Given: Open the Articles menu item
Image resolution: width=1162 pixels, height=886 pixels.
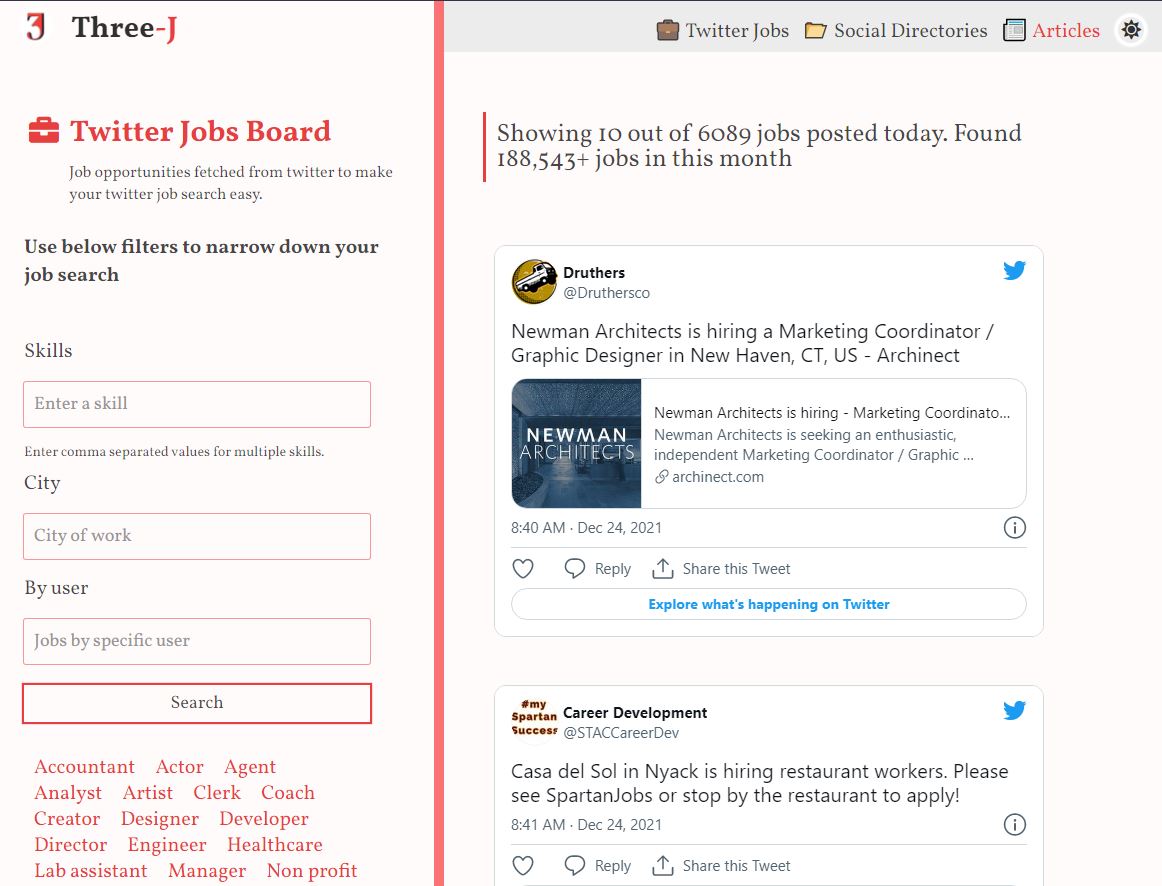Looking at the screenshot, I should click(1066, 30).
